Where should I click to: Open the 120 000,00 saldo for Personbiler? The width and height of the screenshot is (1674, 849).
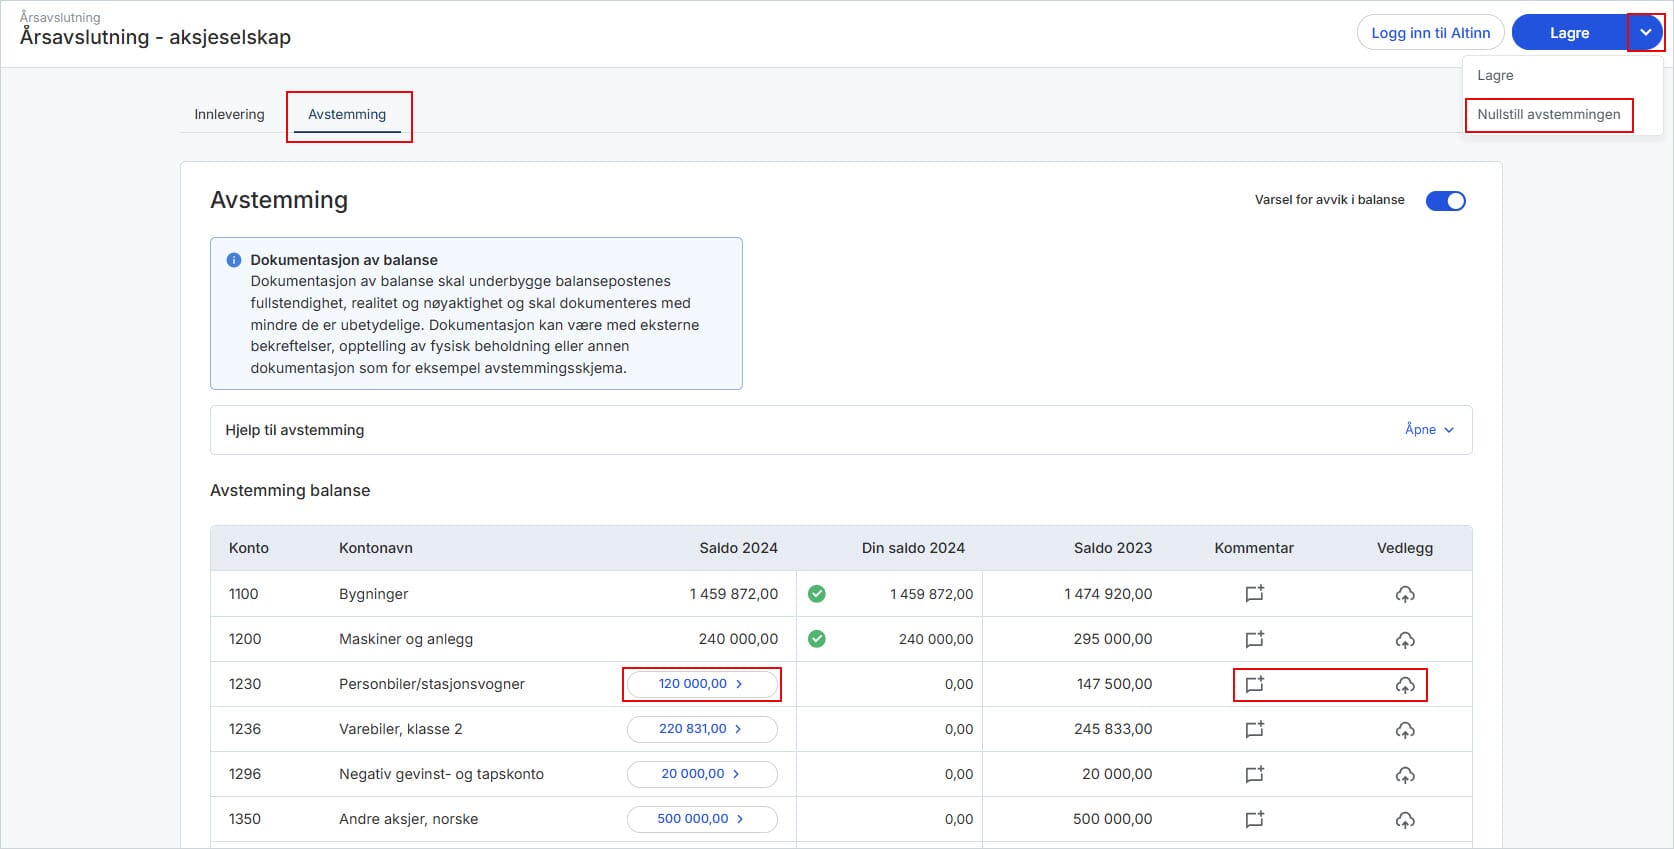(701, 684)
